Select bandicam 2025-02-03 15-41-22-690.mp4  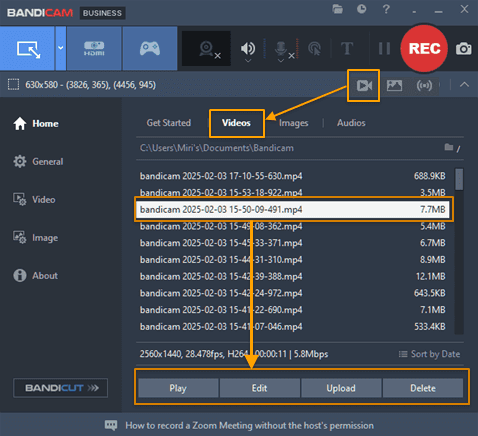[x=293, y=310]
